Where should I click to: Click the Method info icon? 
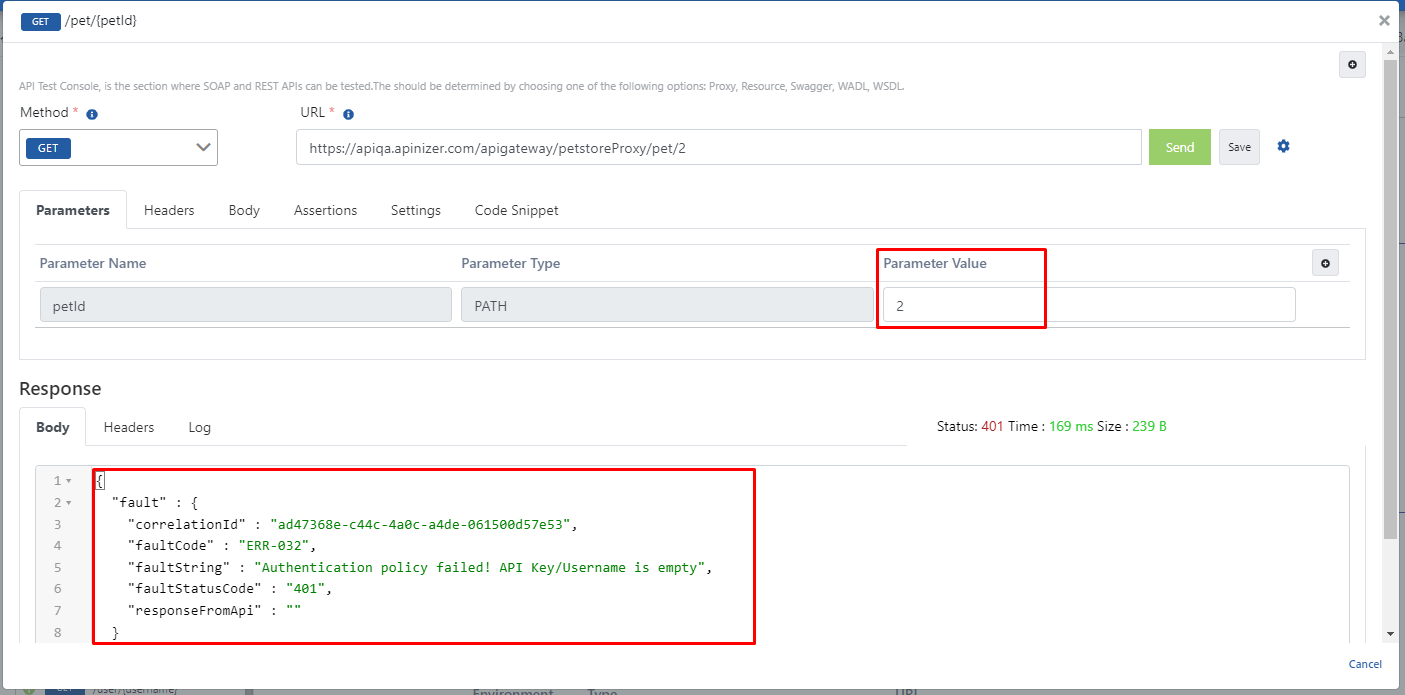92,115
